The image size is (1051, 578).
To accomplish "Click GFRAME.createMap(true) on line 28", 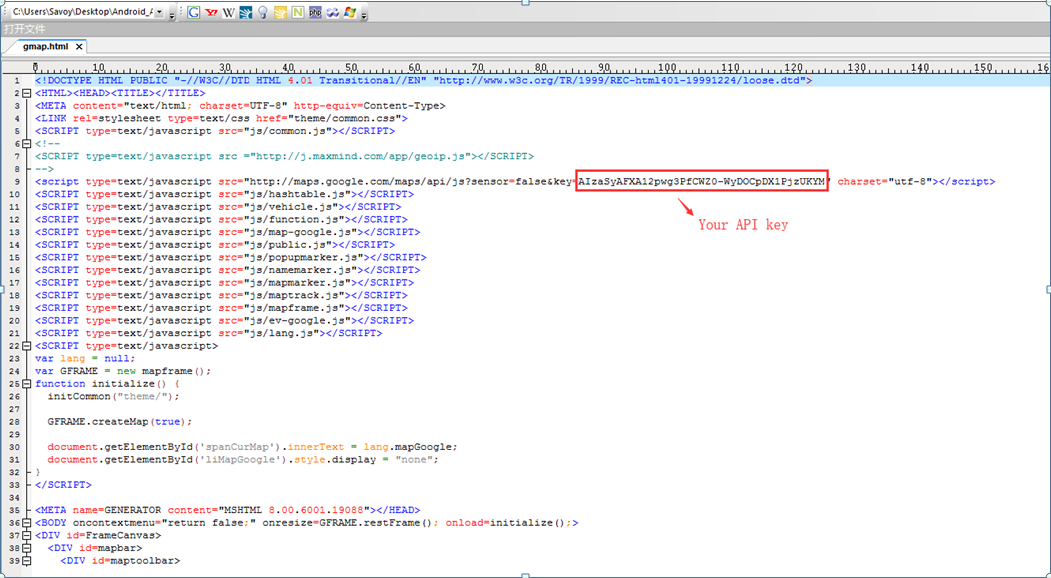I will (117, 422).
